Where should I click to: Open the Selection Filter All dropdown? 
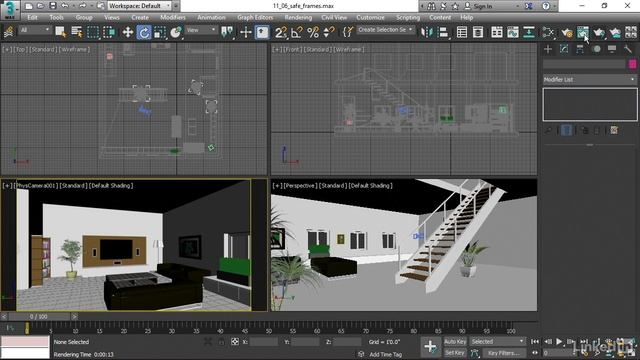point(34,30)
